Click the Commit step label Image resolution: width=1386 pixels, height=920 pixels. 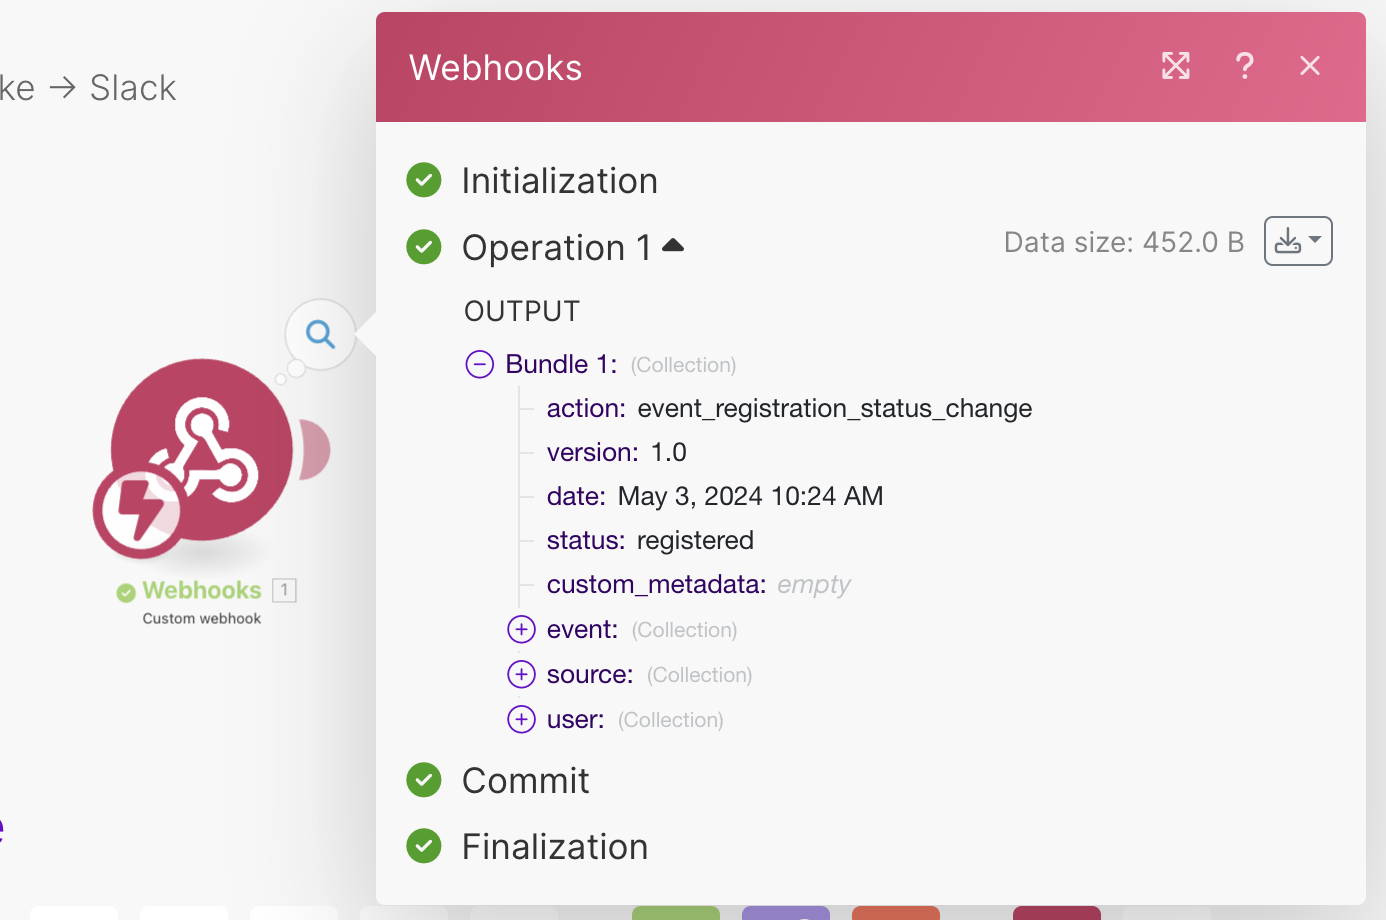tap(526, 781)
